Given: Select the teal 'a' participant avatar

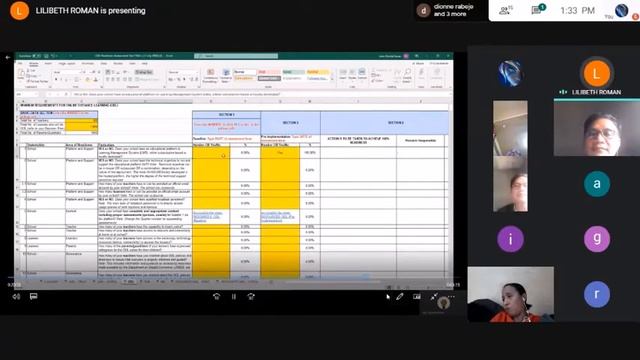Looking at the screenshot, I should pos(597,184).
